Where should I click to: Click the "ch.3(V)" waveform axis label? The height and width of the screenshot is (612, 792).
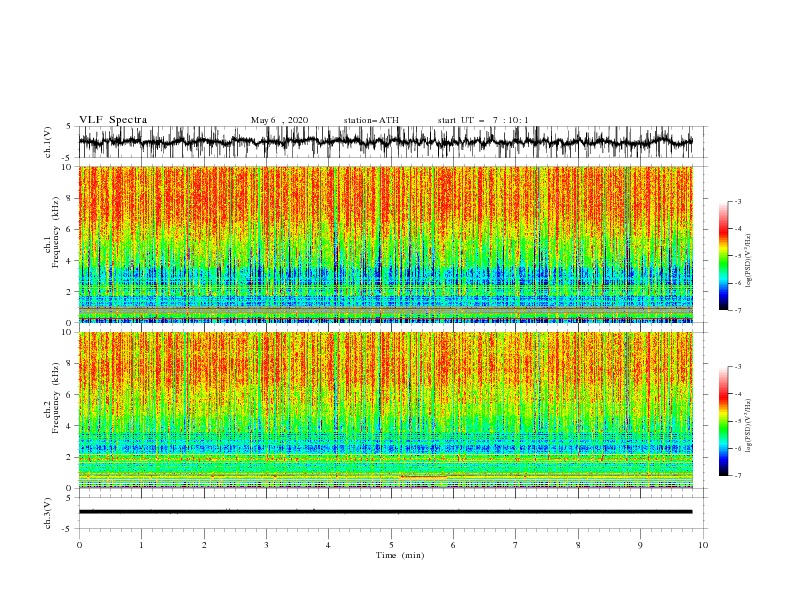click(48, 513)
